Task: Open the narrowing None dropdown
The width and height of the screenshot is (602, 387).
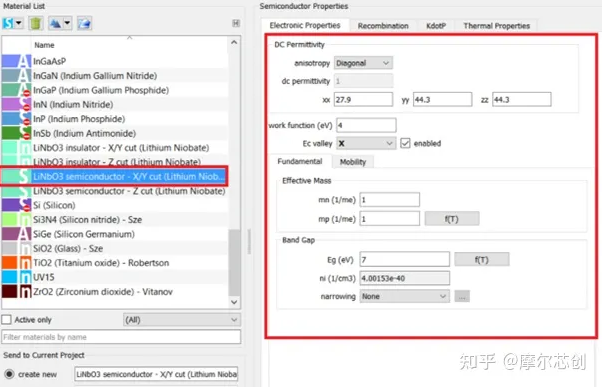Action: point(404,296)
